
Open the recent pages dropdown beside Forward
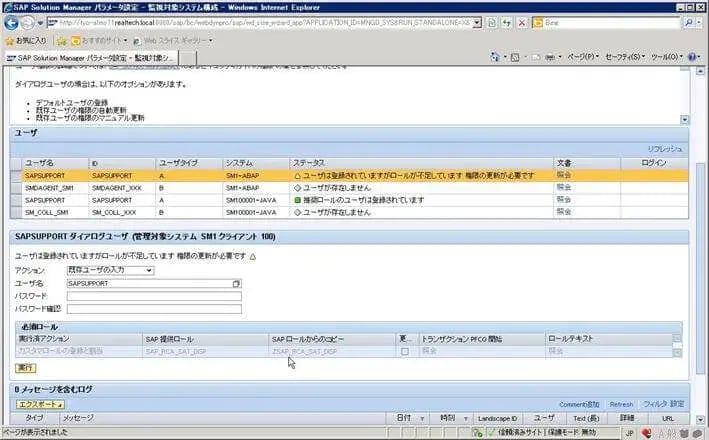[40, 23]
